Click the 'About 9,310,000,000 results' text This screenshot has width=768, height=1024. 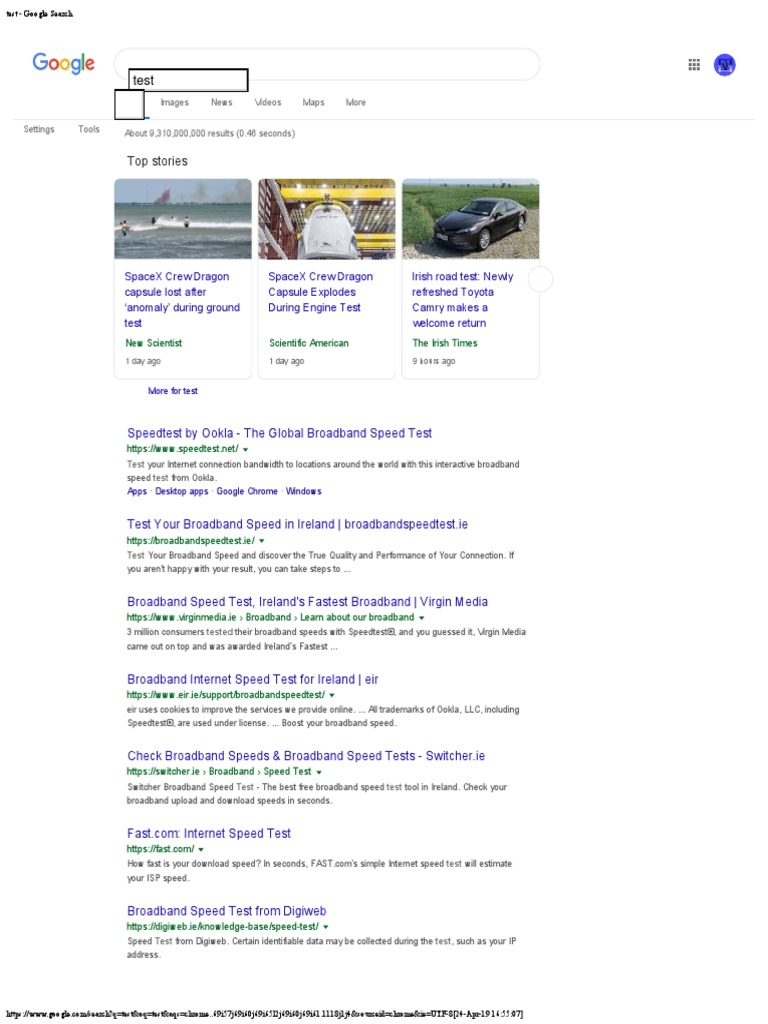pyautogui.click(x=210, y=133)
